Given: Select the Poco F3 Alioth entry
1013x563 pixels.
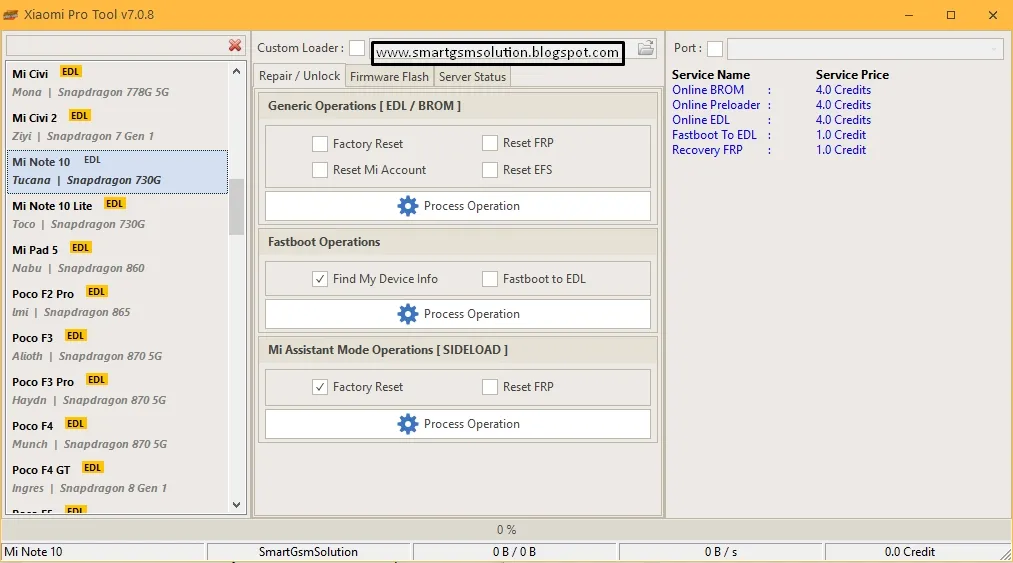Looking at the screenshot, I should pyautogui.click(x=117, y=346).
